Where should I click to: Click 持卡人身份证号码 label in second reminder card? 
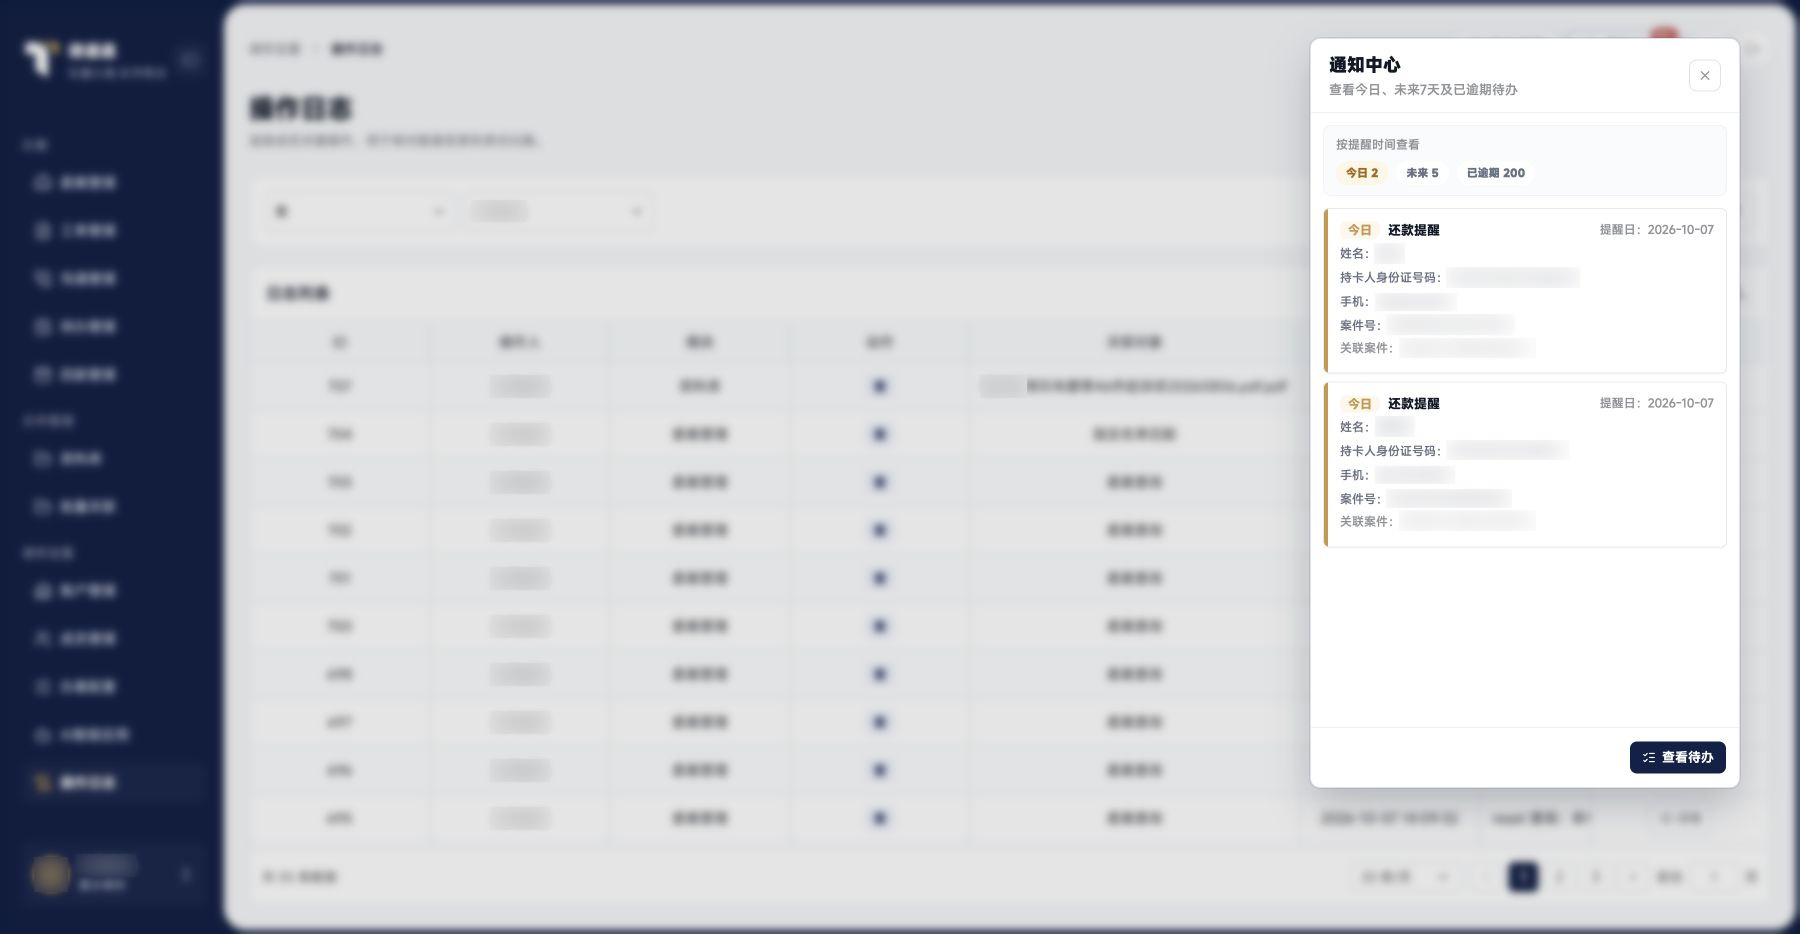coord(1390,451)
